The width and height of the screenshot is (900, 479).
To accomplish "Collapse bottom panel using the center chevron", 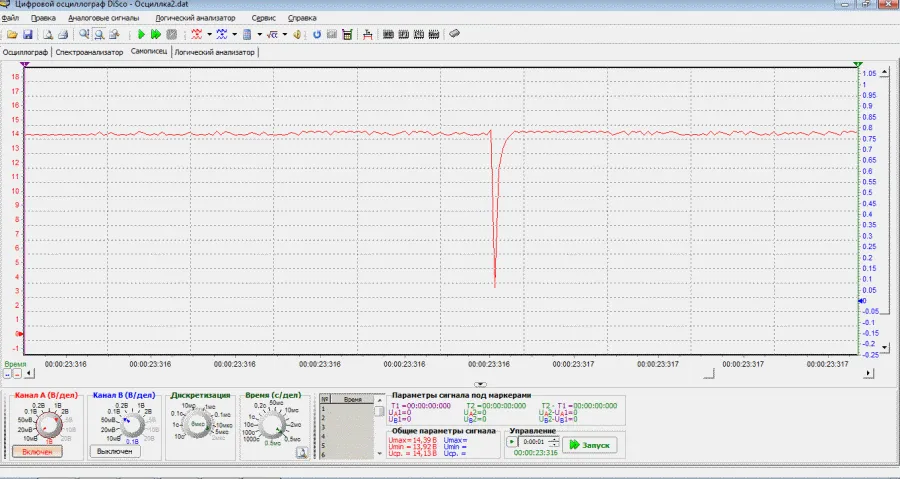I will coord(480,384).
